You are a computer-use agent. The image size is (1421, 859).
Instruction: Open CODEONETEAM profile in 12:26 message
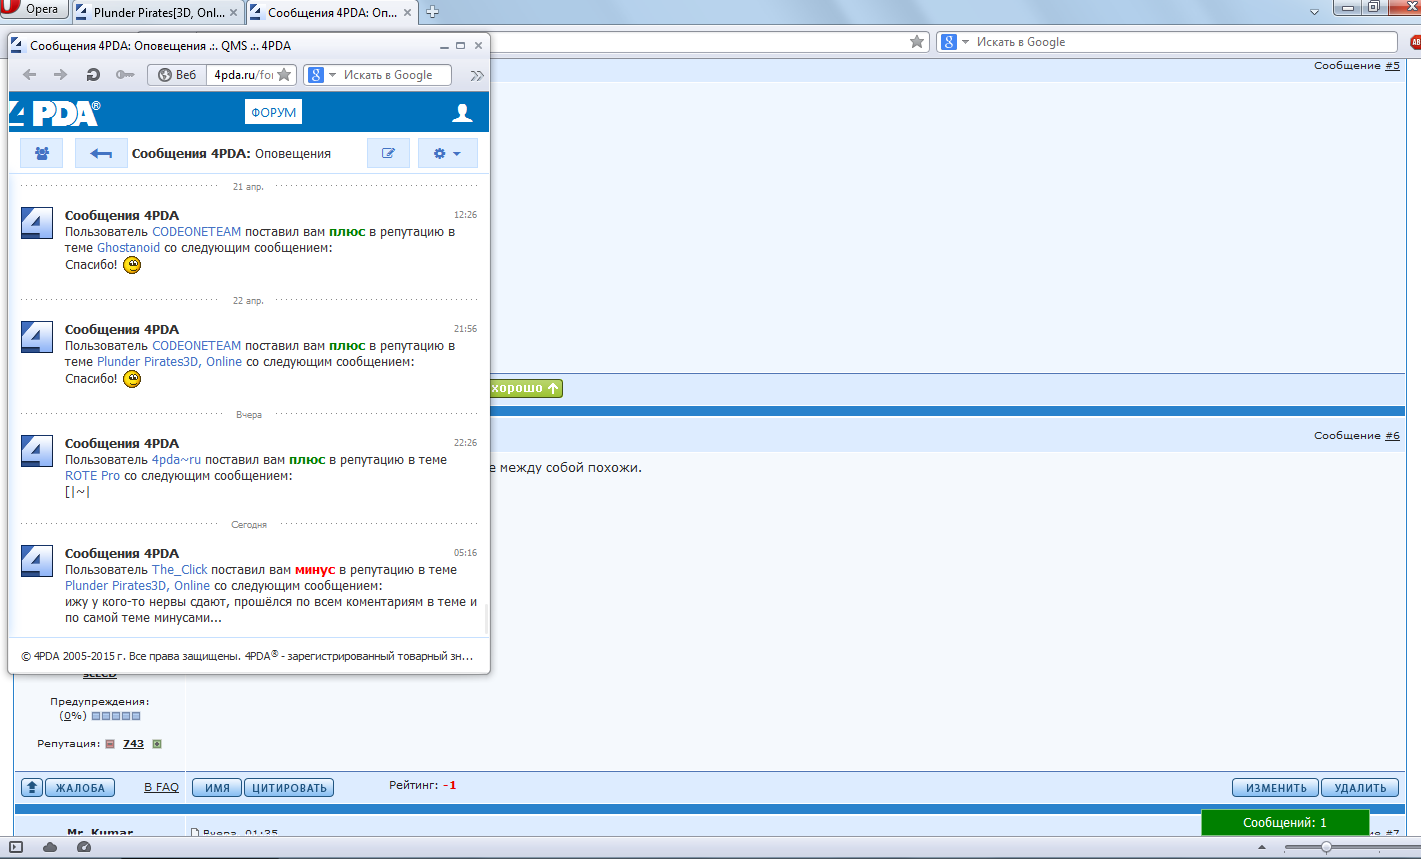click(x=197, y=232)
